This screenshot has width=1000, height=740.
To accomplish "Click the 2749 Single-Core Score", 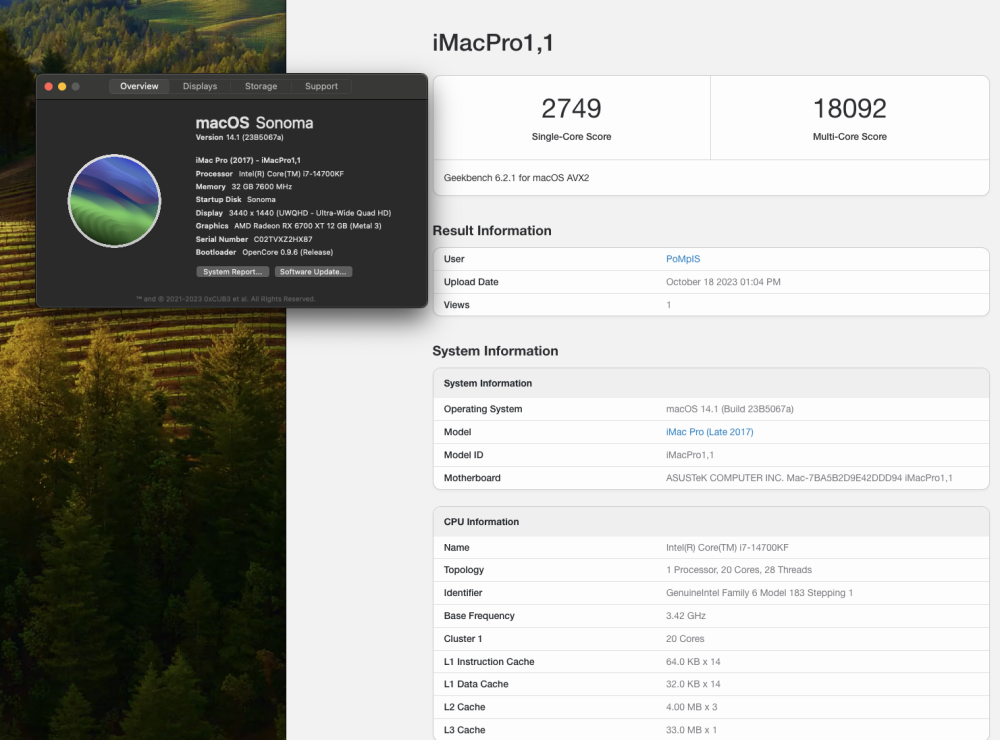I will (571, 108).
